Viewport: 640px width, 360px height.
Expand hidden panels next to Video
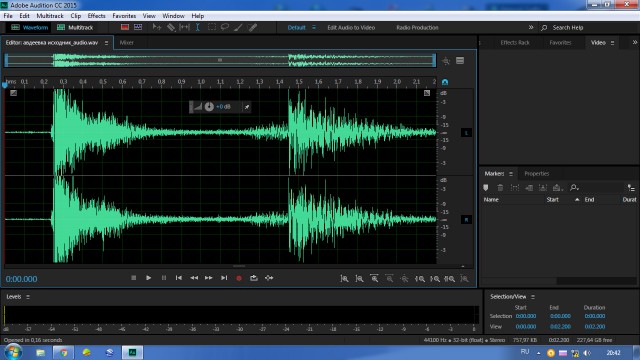coord(635,42)
